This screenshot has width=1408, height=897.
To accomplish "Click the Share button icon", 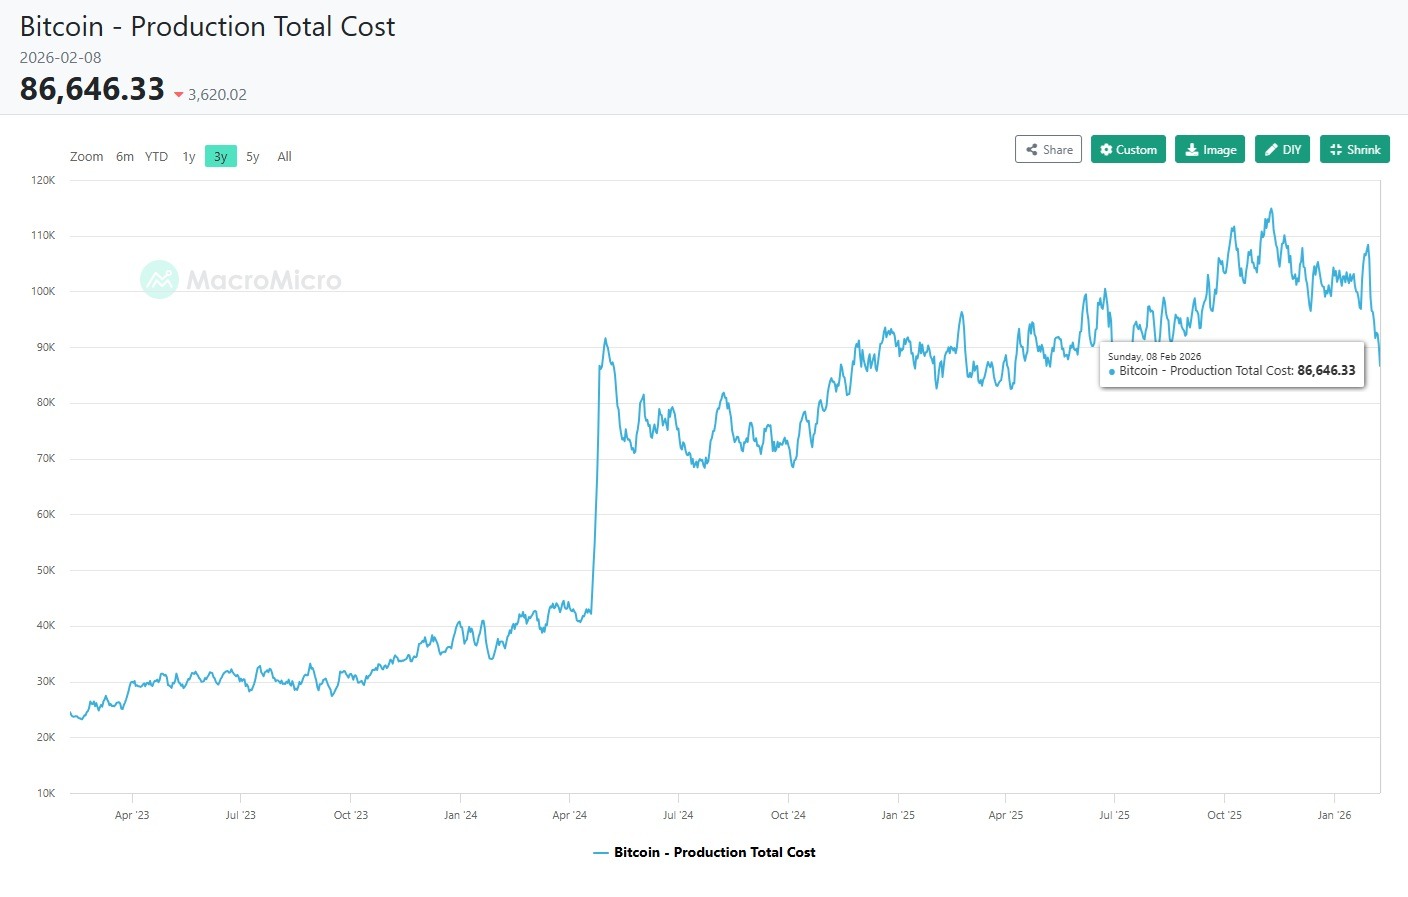I will pos(1032,150).
